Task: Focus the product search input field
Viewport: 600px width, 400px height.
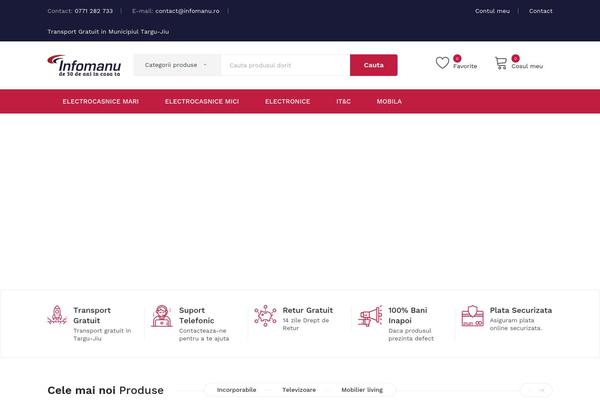Action: (285, 65)
